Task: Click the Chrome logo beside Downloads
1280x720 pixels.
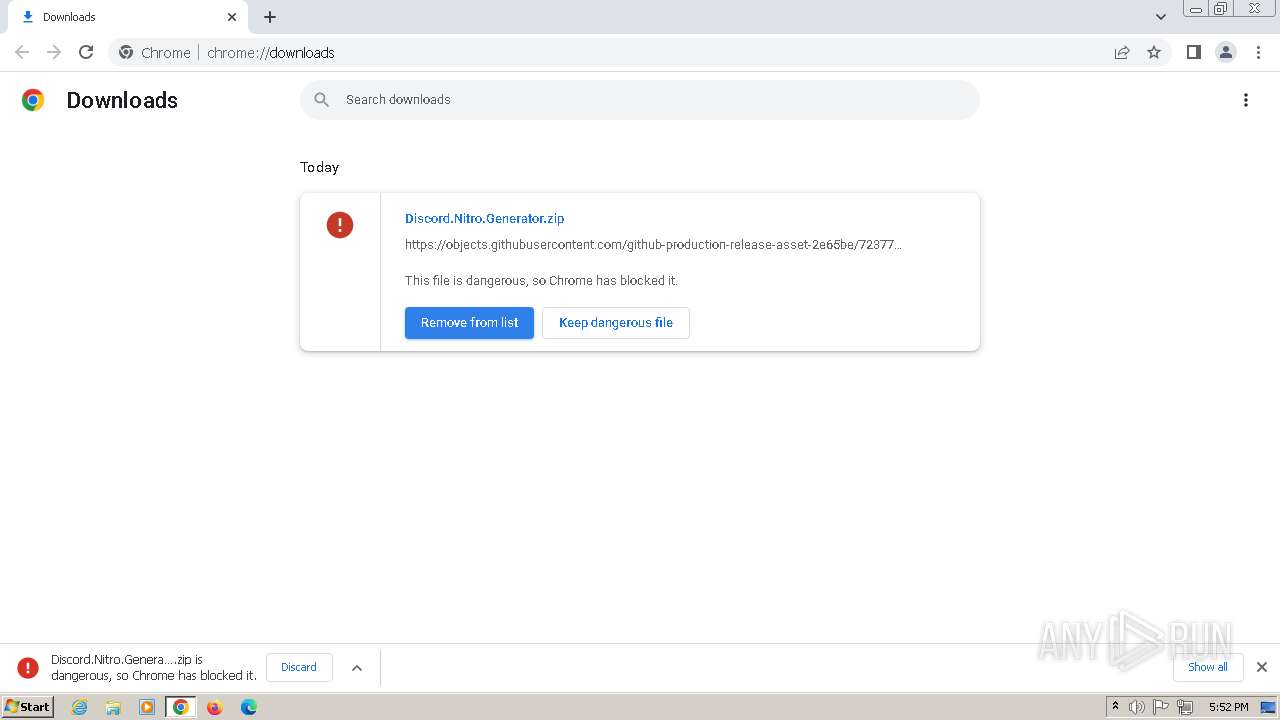Action: tap(33, 100)
